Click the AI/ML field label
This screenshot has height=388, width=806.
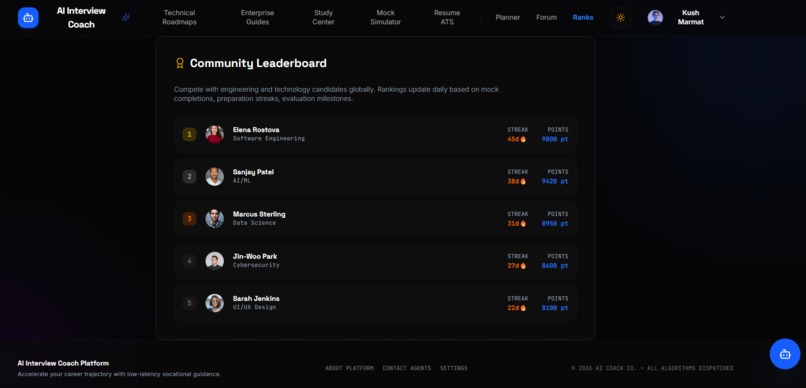(242, 181)
